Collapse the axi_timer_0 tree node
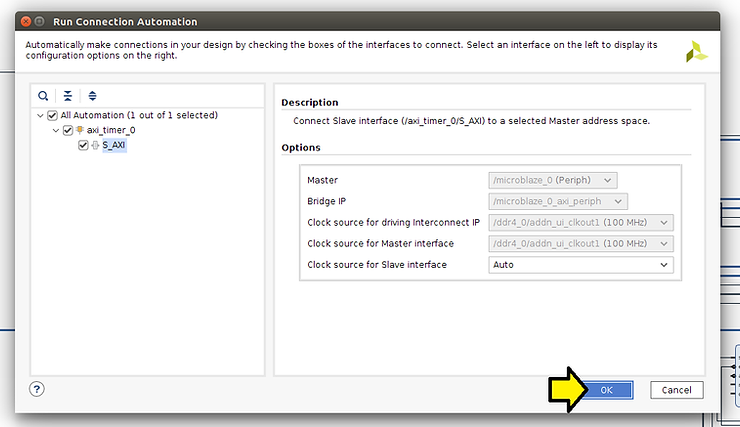Image resolution: width=740 pixels, height=427 pixels. coord(56,130)
